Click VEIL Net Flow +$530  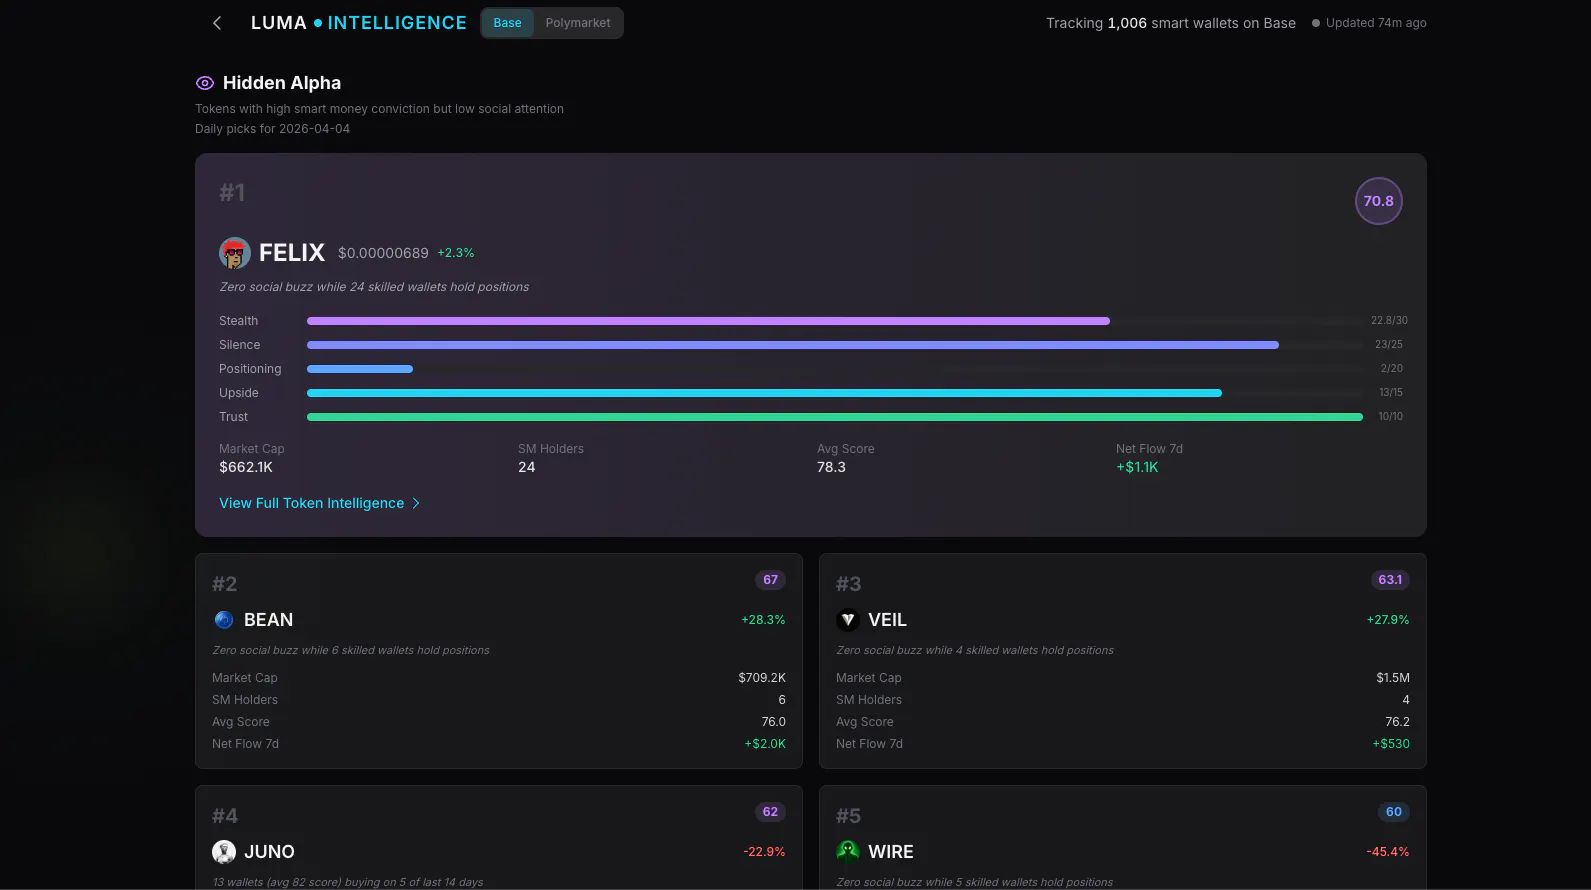(1391, 744)
